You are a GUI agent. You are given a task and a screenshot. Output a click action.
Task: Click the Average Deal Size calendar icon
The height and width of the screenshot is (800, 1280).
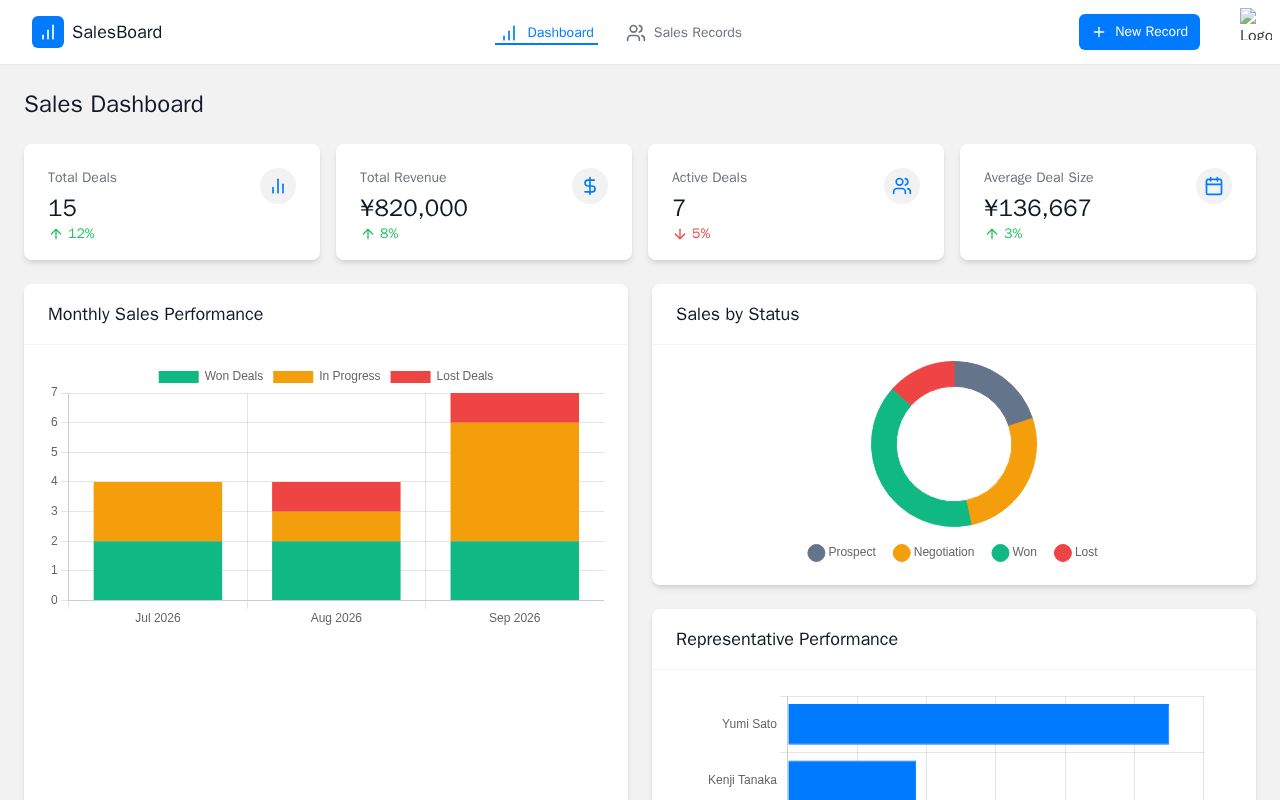(x=1214, y=186)
